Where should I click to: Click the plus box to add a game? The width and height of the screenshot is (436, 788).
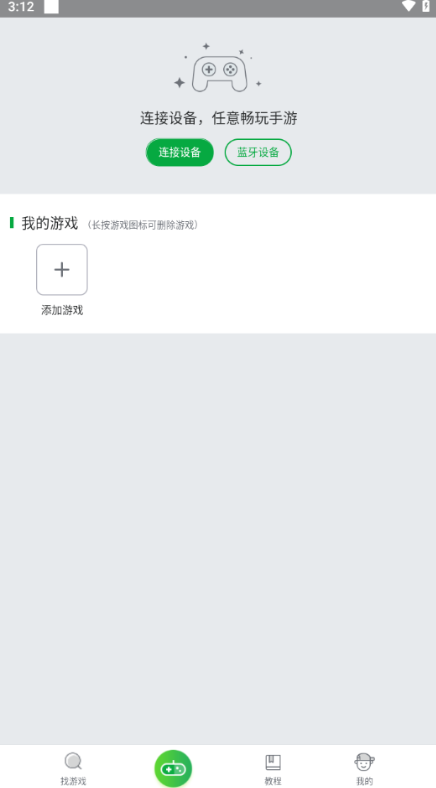[x=62, y=270]
